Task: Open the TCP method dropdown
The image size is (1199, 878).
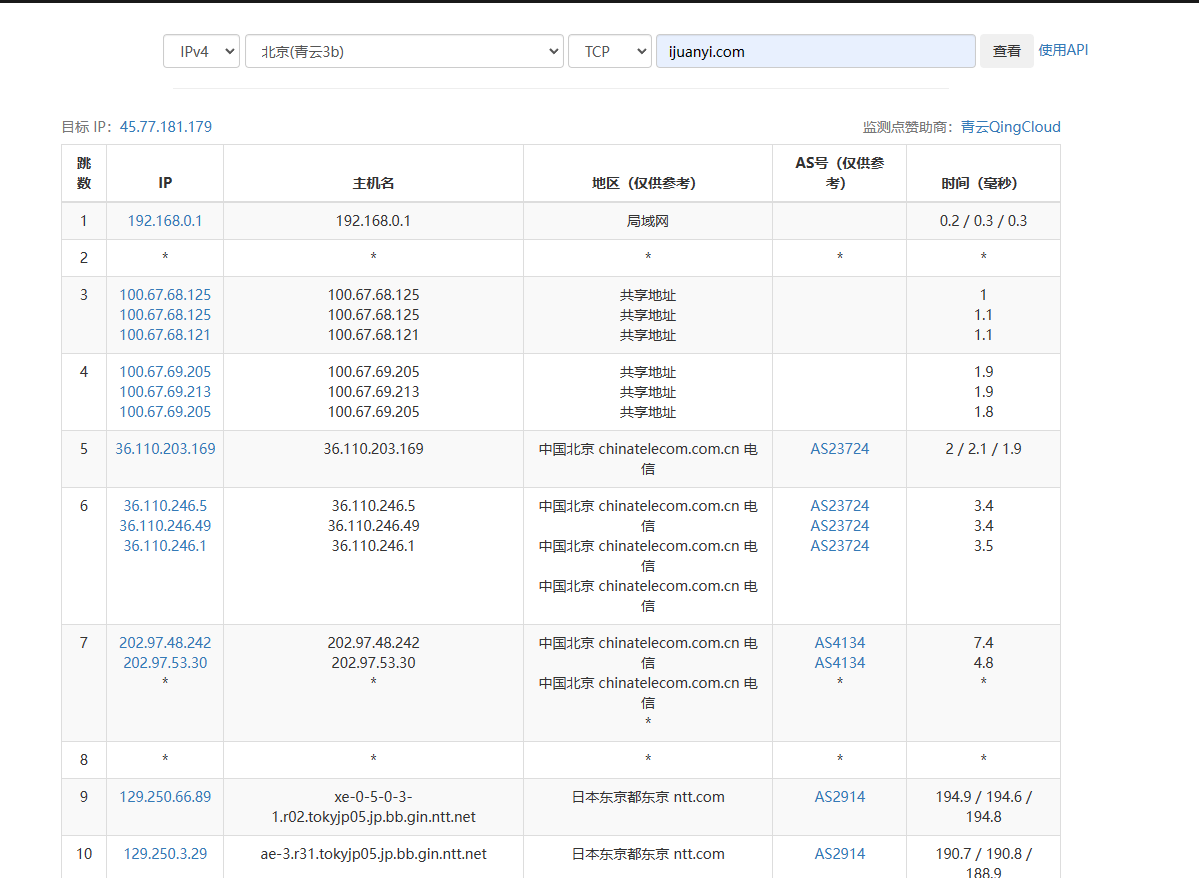Action: [x=610, y=52]
